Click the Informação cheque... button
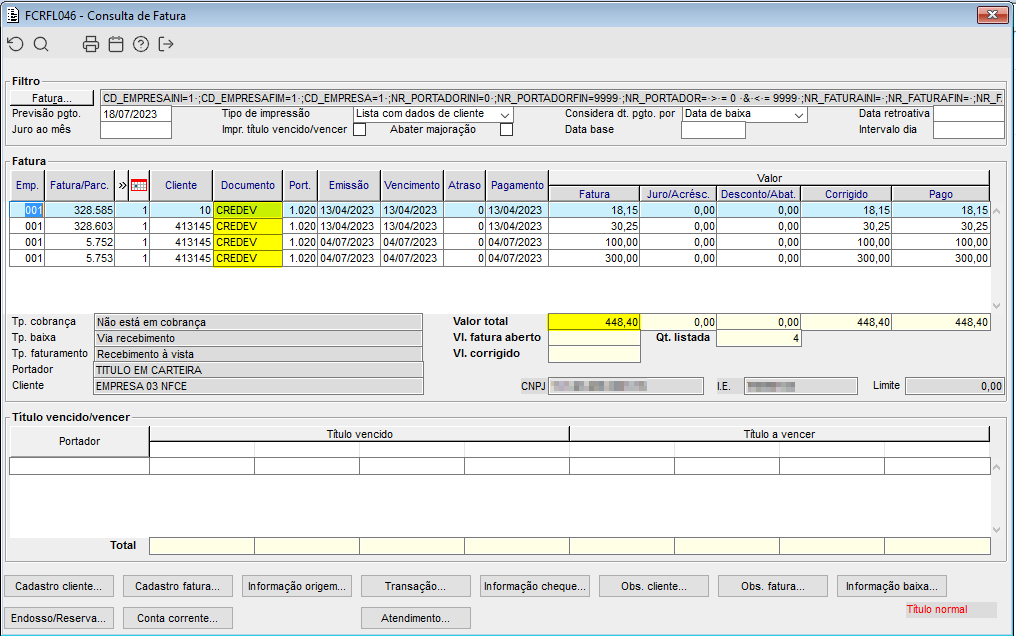1016x636 pixels. tap(535, 586)
